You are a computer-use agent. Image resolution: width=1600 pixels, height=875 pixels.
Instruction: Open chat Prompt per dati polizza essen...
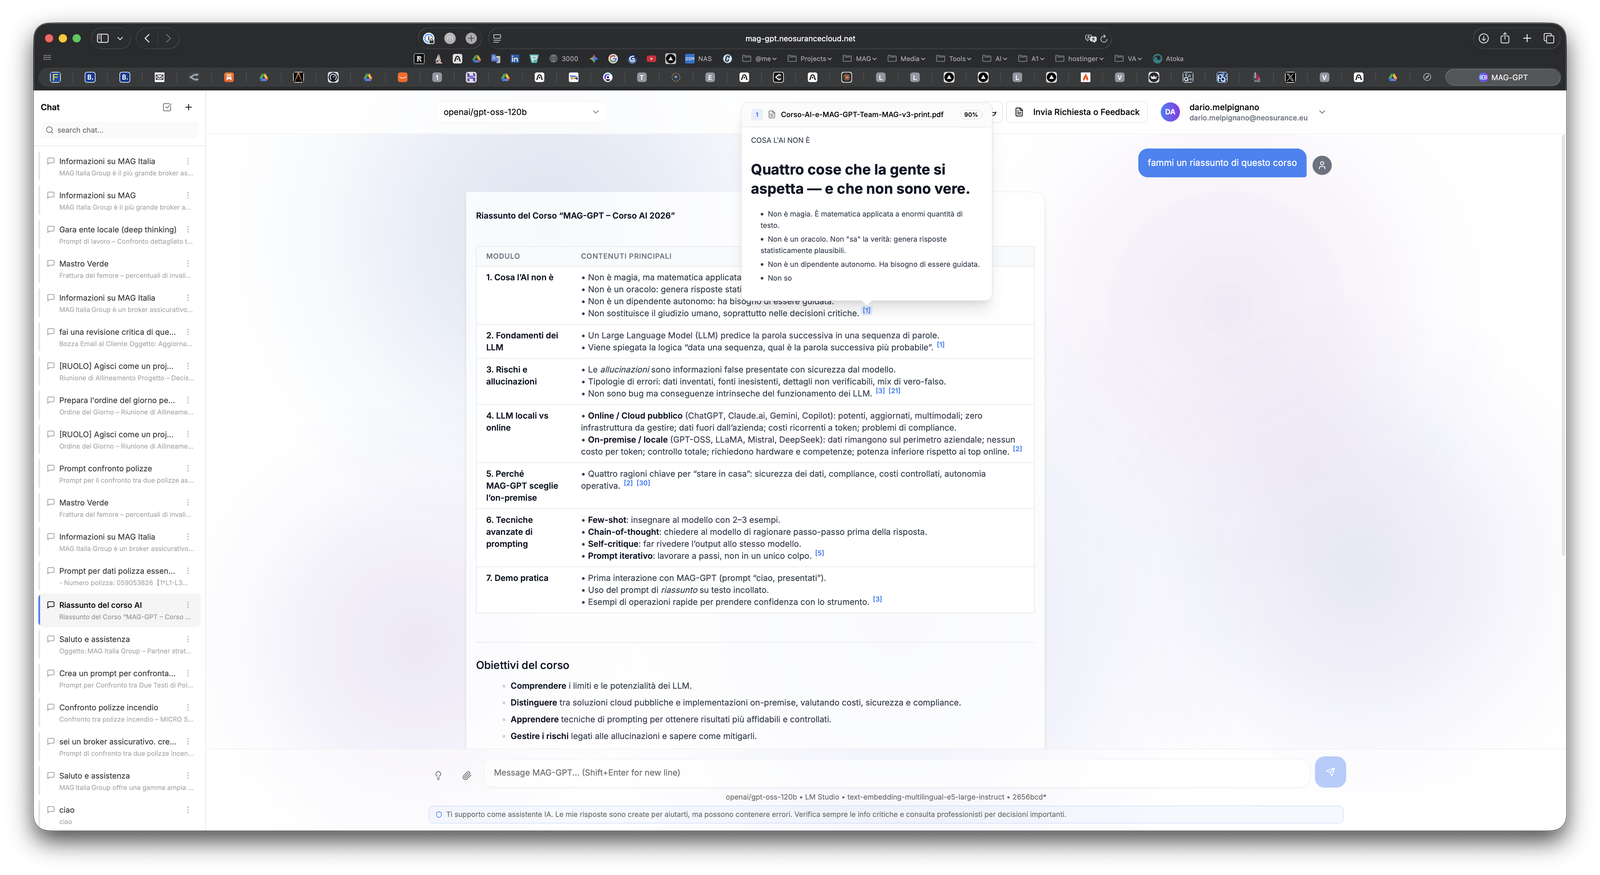119,577
